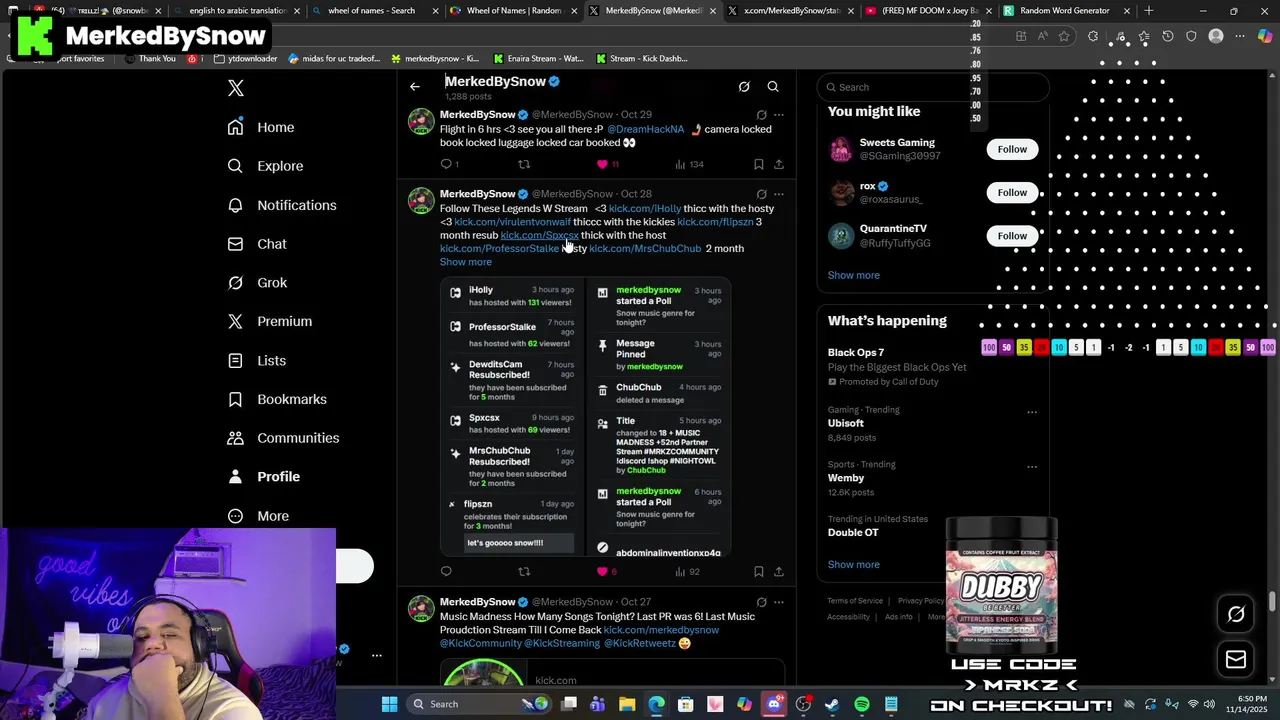
Task: Open the @KickStreaming mention
Action: (x=562, y=643)
